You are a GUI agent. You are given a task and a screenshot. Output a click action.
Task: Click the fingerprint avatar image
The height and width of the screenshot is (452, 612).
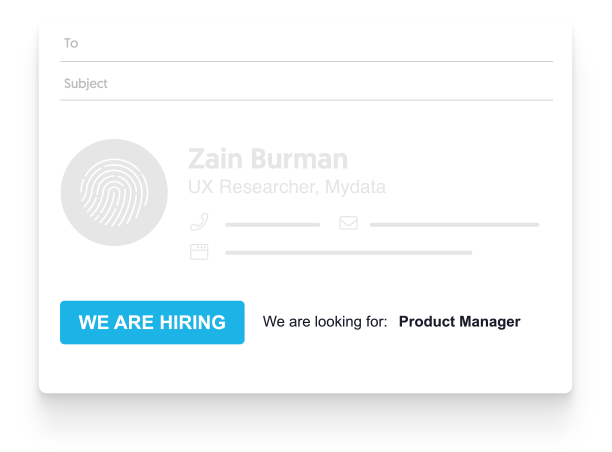tap(114, 193)
